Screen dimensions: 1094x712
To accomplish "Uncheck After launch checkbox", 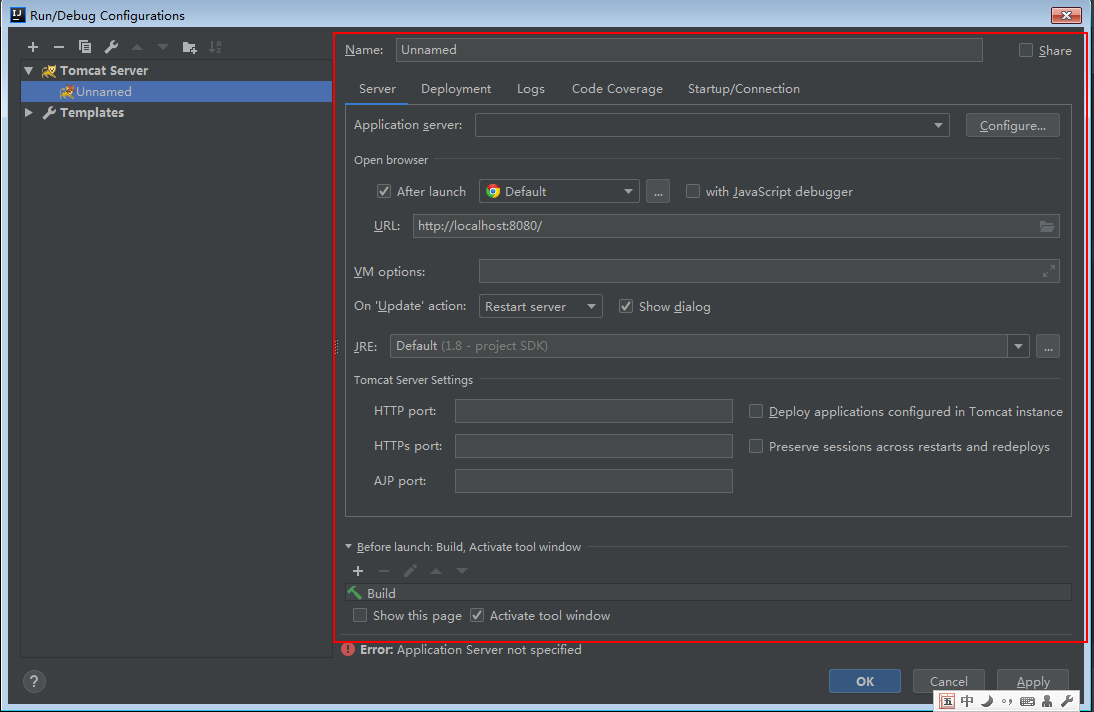I will [384, 191].
